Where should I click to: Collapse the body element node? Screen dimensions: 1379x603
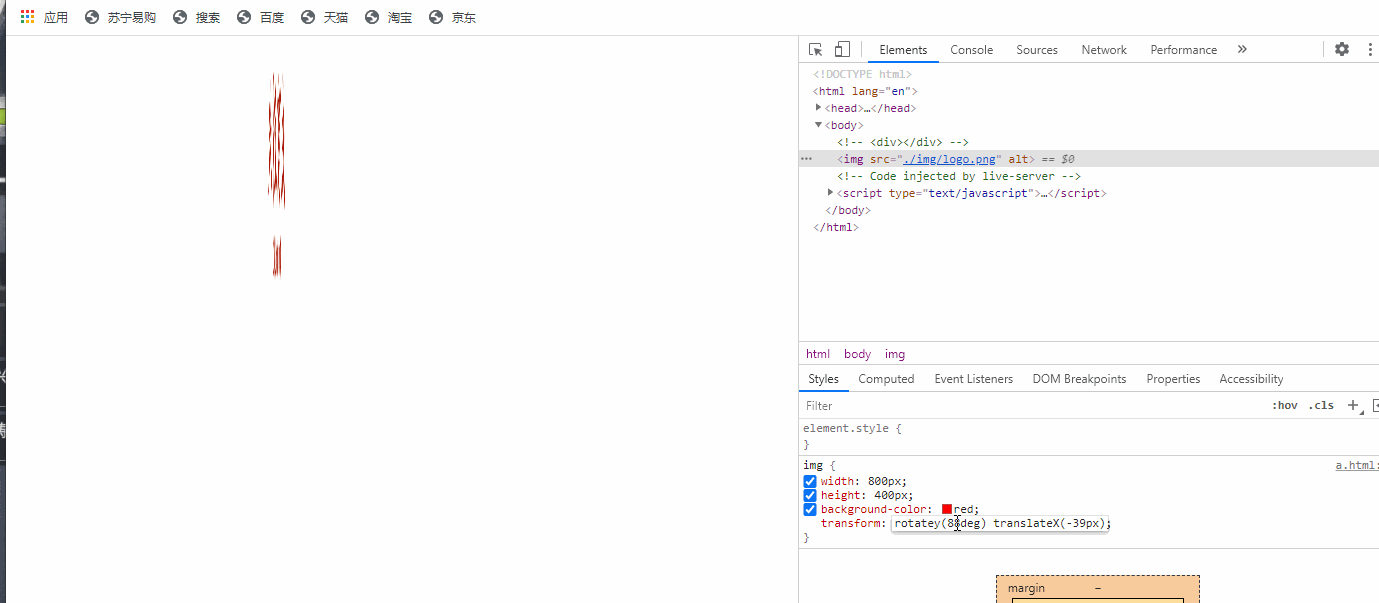[x=819, y=125]
